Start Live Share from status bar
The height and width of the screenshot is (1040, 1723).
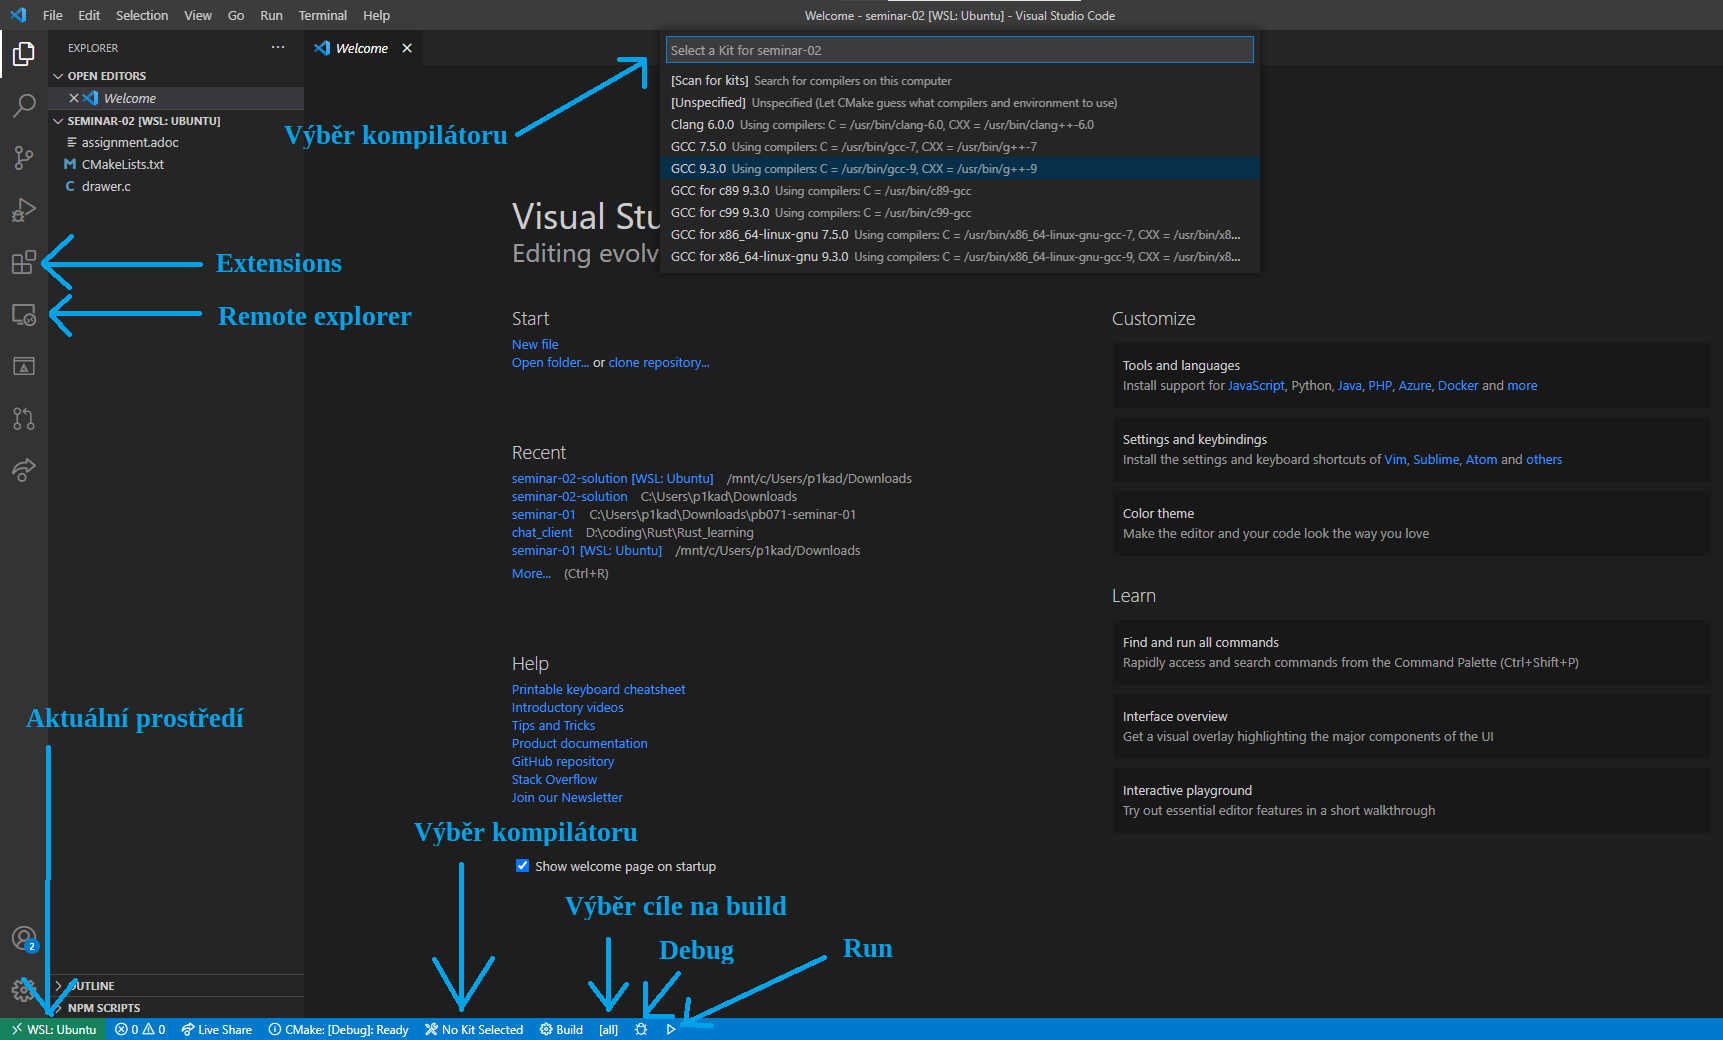pos(217,1029)
